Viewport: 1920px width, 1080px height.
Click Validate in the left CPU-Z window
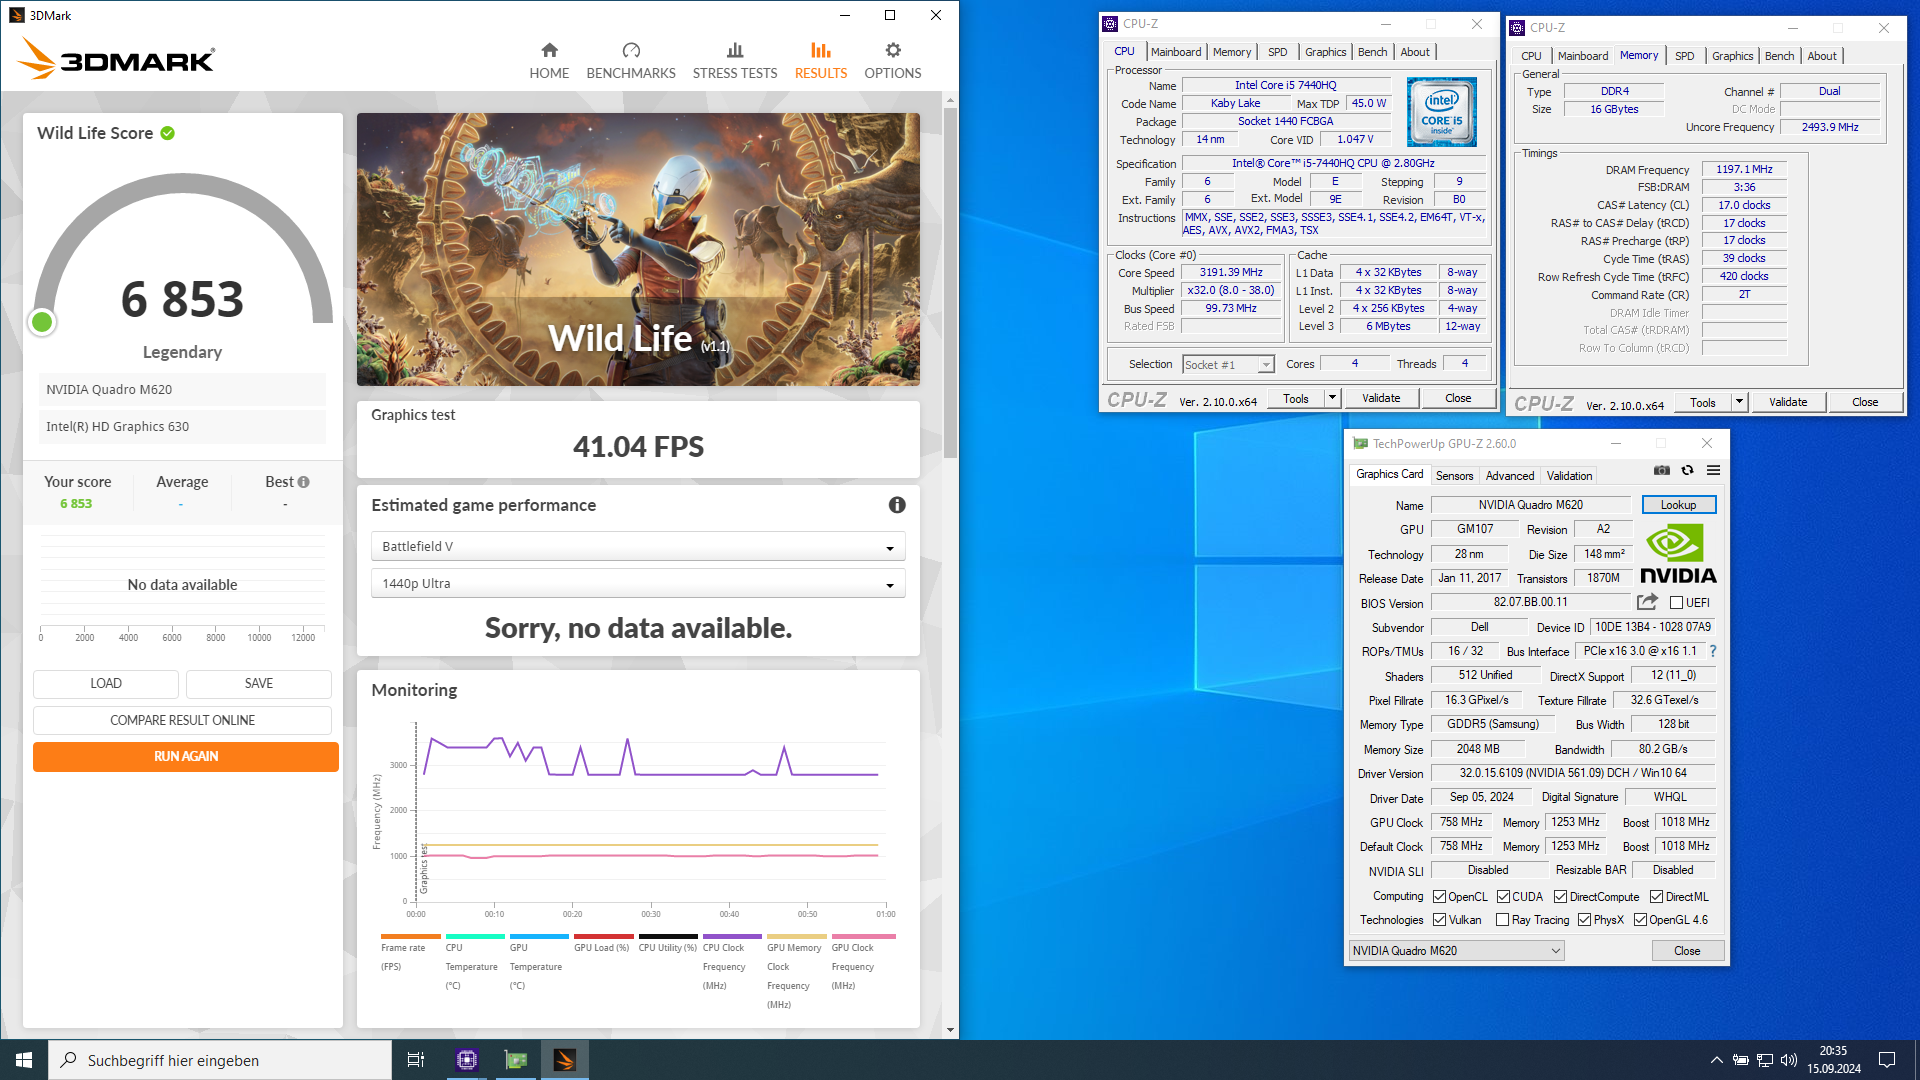[x=1381, y=398]
